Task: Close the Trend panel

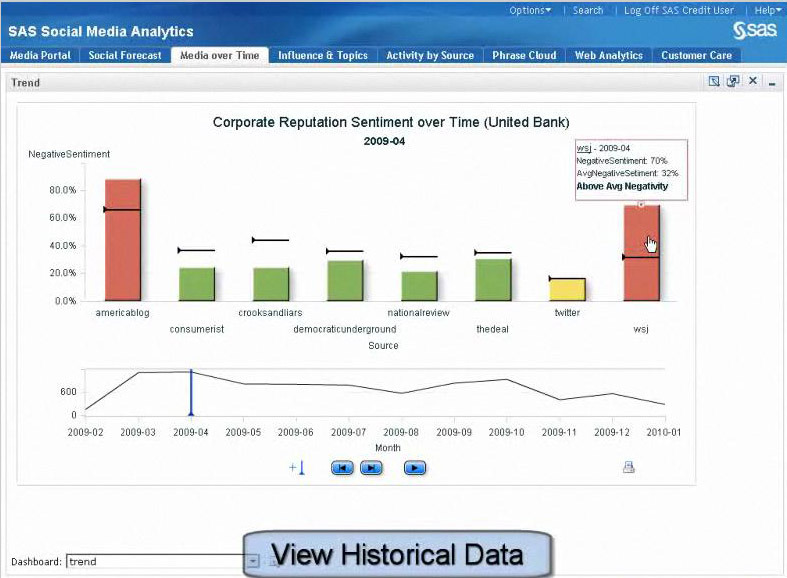Action: (753, 80)
